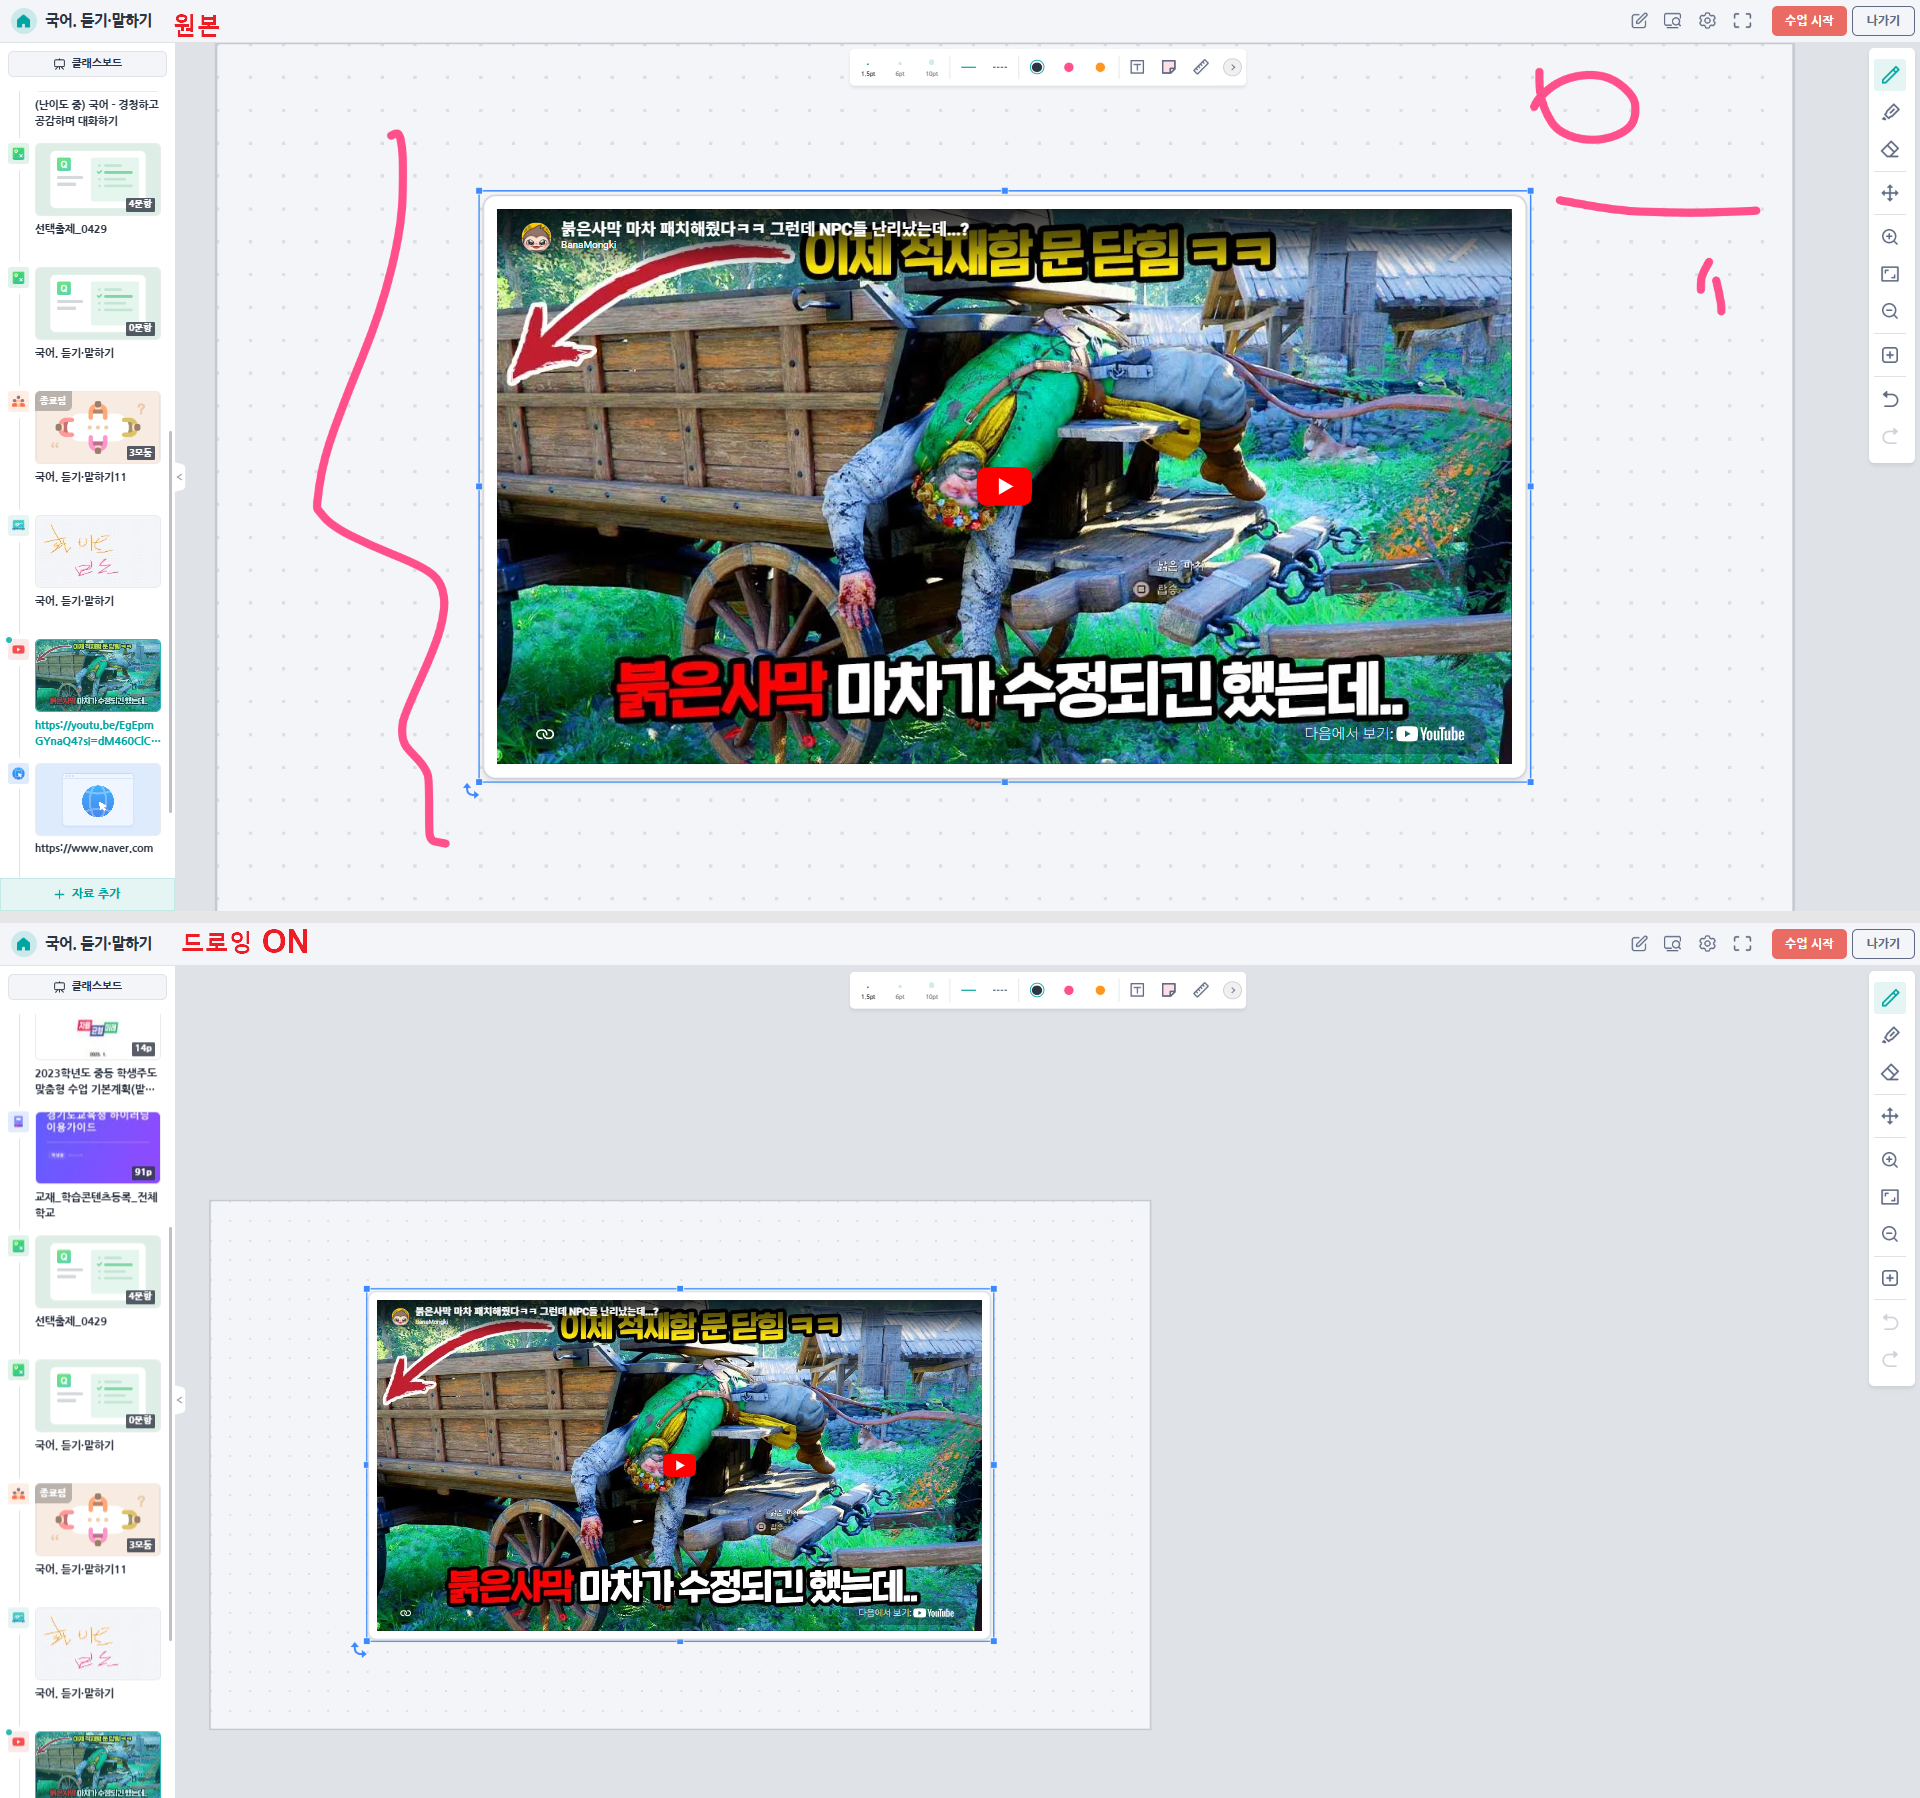The width and height of the screenshot is (1920, 1798).
Task: Insert a text box in the upper screenshot
Action: [1137, 67]
